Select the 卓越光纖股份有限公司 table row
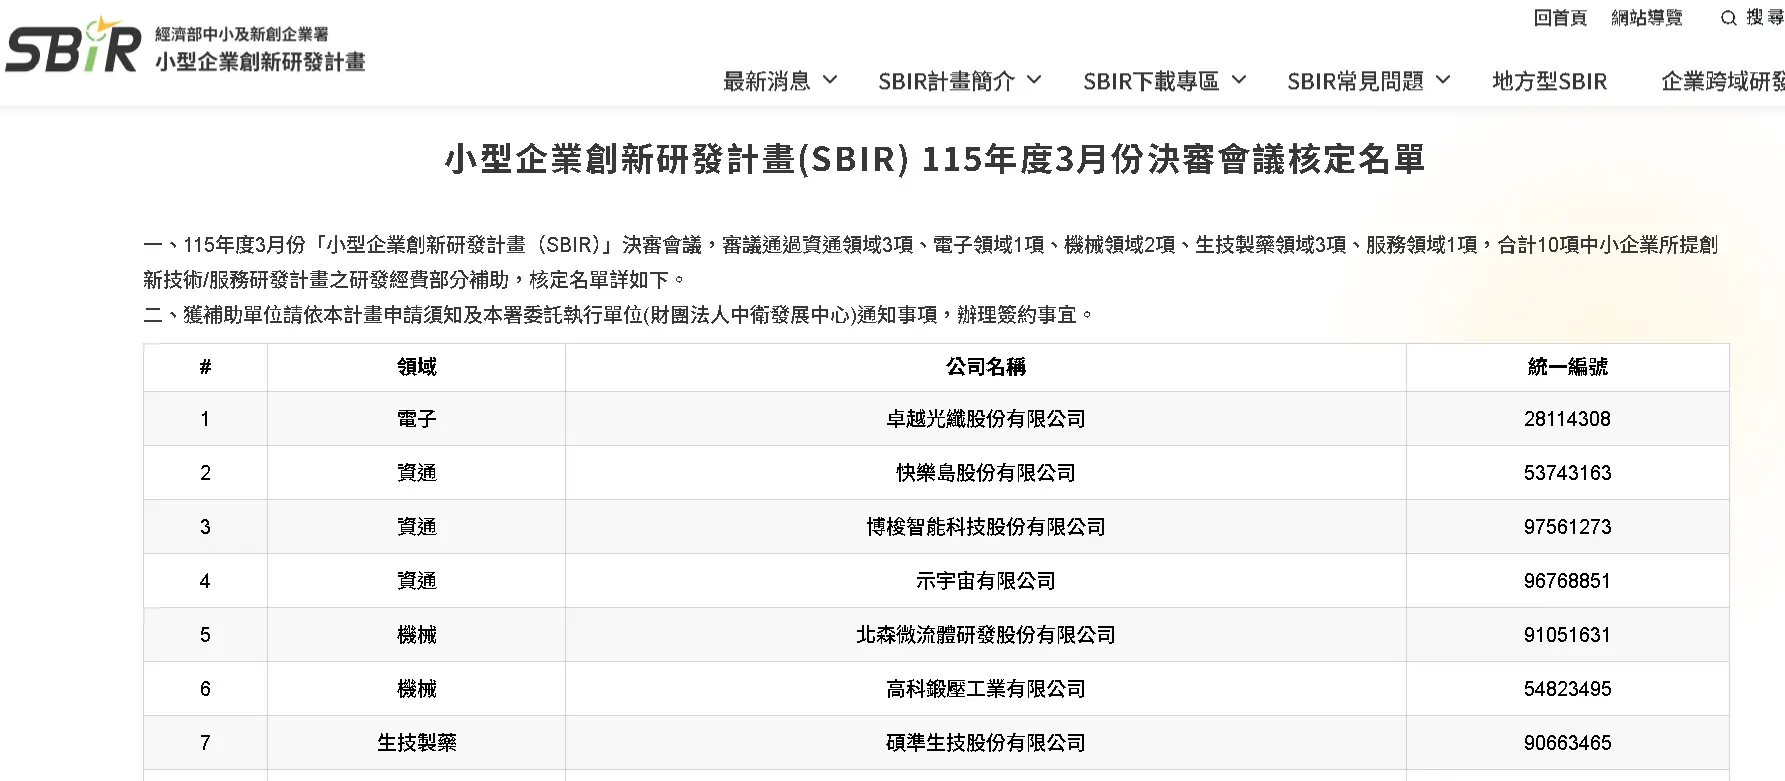Viewport: 1785px width, 781px height. tap(936, 419)
